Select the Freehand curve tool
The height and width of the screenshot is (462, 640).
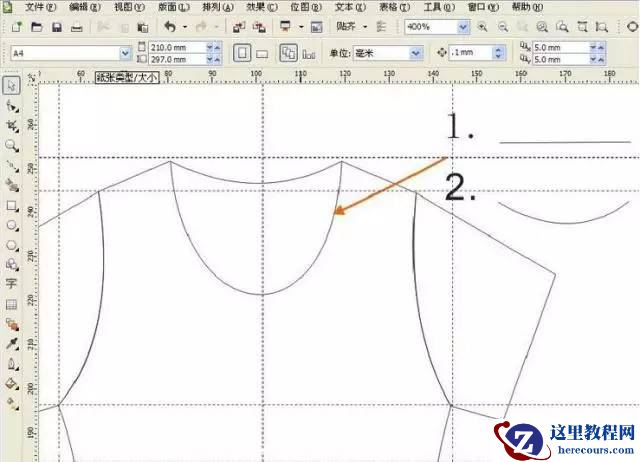(12, 167)
